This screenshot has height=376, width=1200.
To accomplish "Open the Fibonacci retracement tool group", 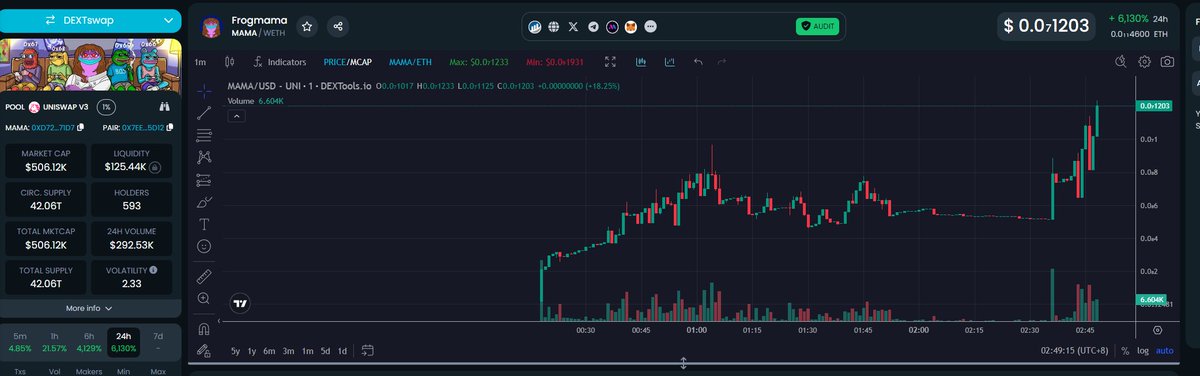I will tap(204, 134).
